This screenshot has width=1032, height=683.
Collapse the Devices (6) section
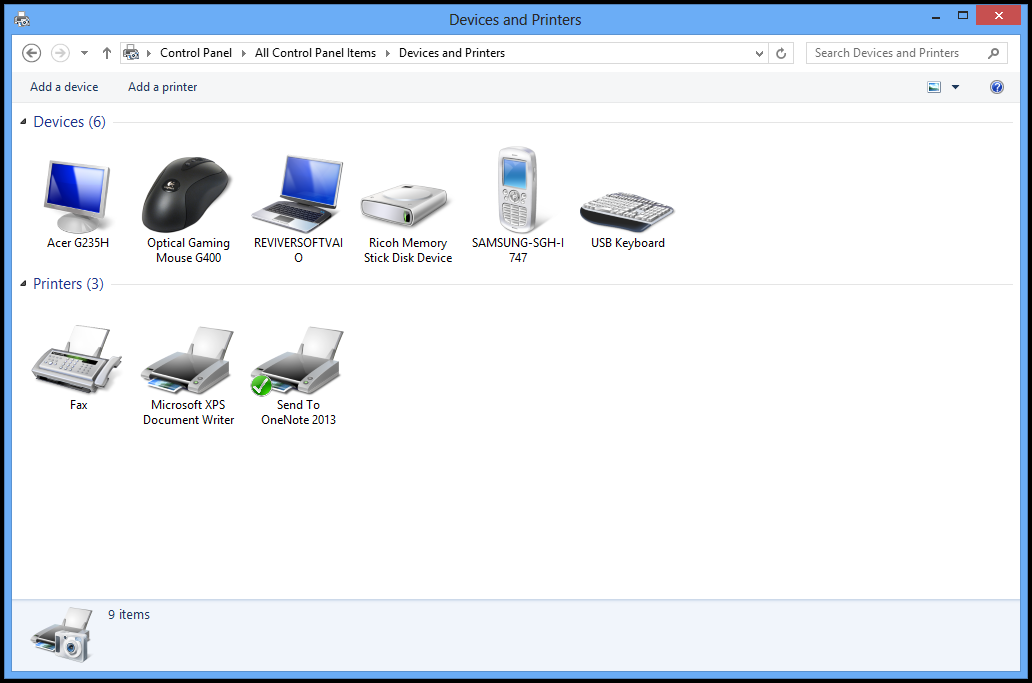click(22, 121)
